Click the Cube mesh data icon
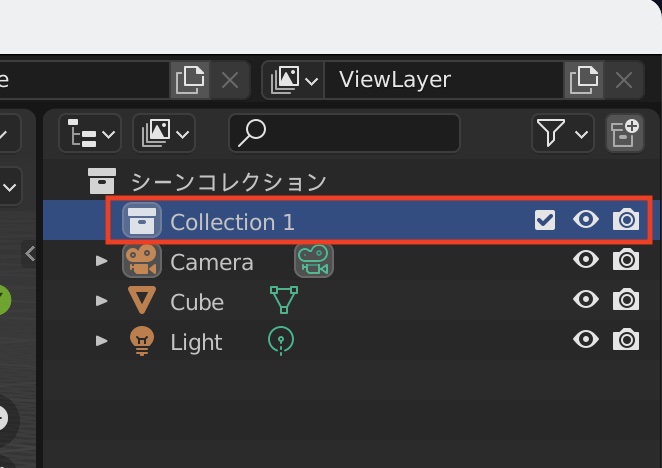This screenshot has height=468, width=662. tap(284, 300)
